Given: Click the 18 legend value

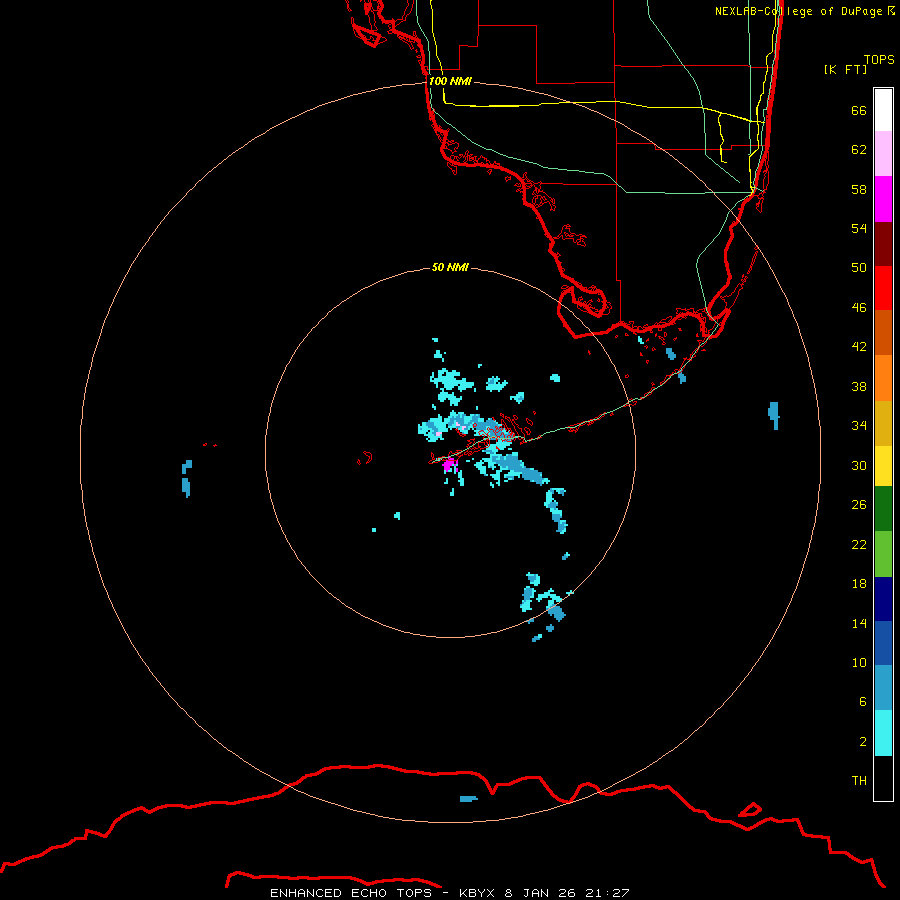Looking at the screenshot, I should 859,584.
